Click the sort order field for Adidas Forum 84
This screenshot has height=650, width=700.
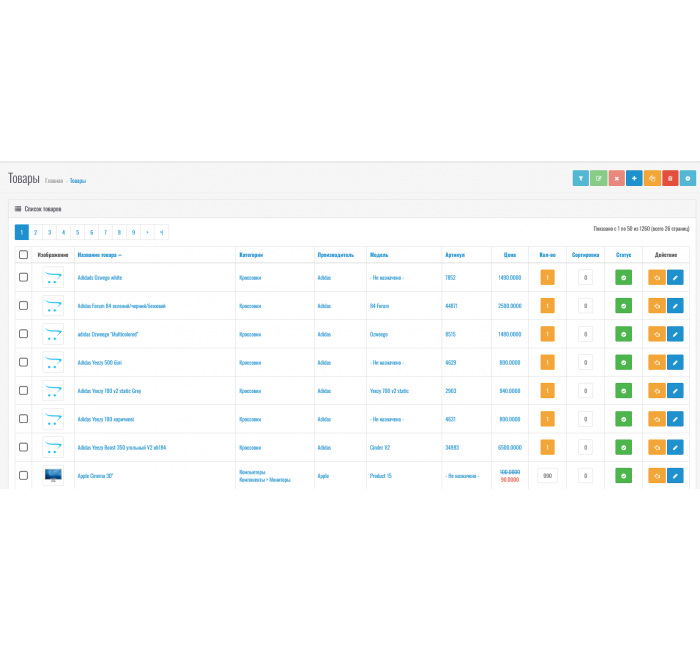click(x=585, y=306)
